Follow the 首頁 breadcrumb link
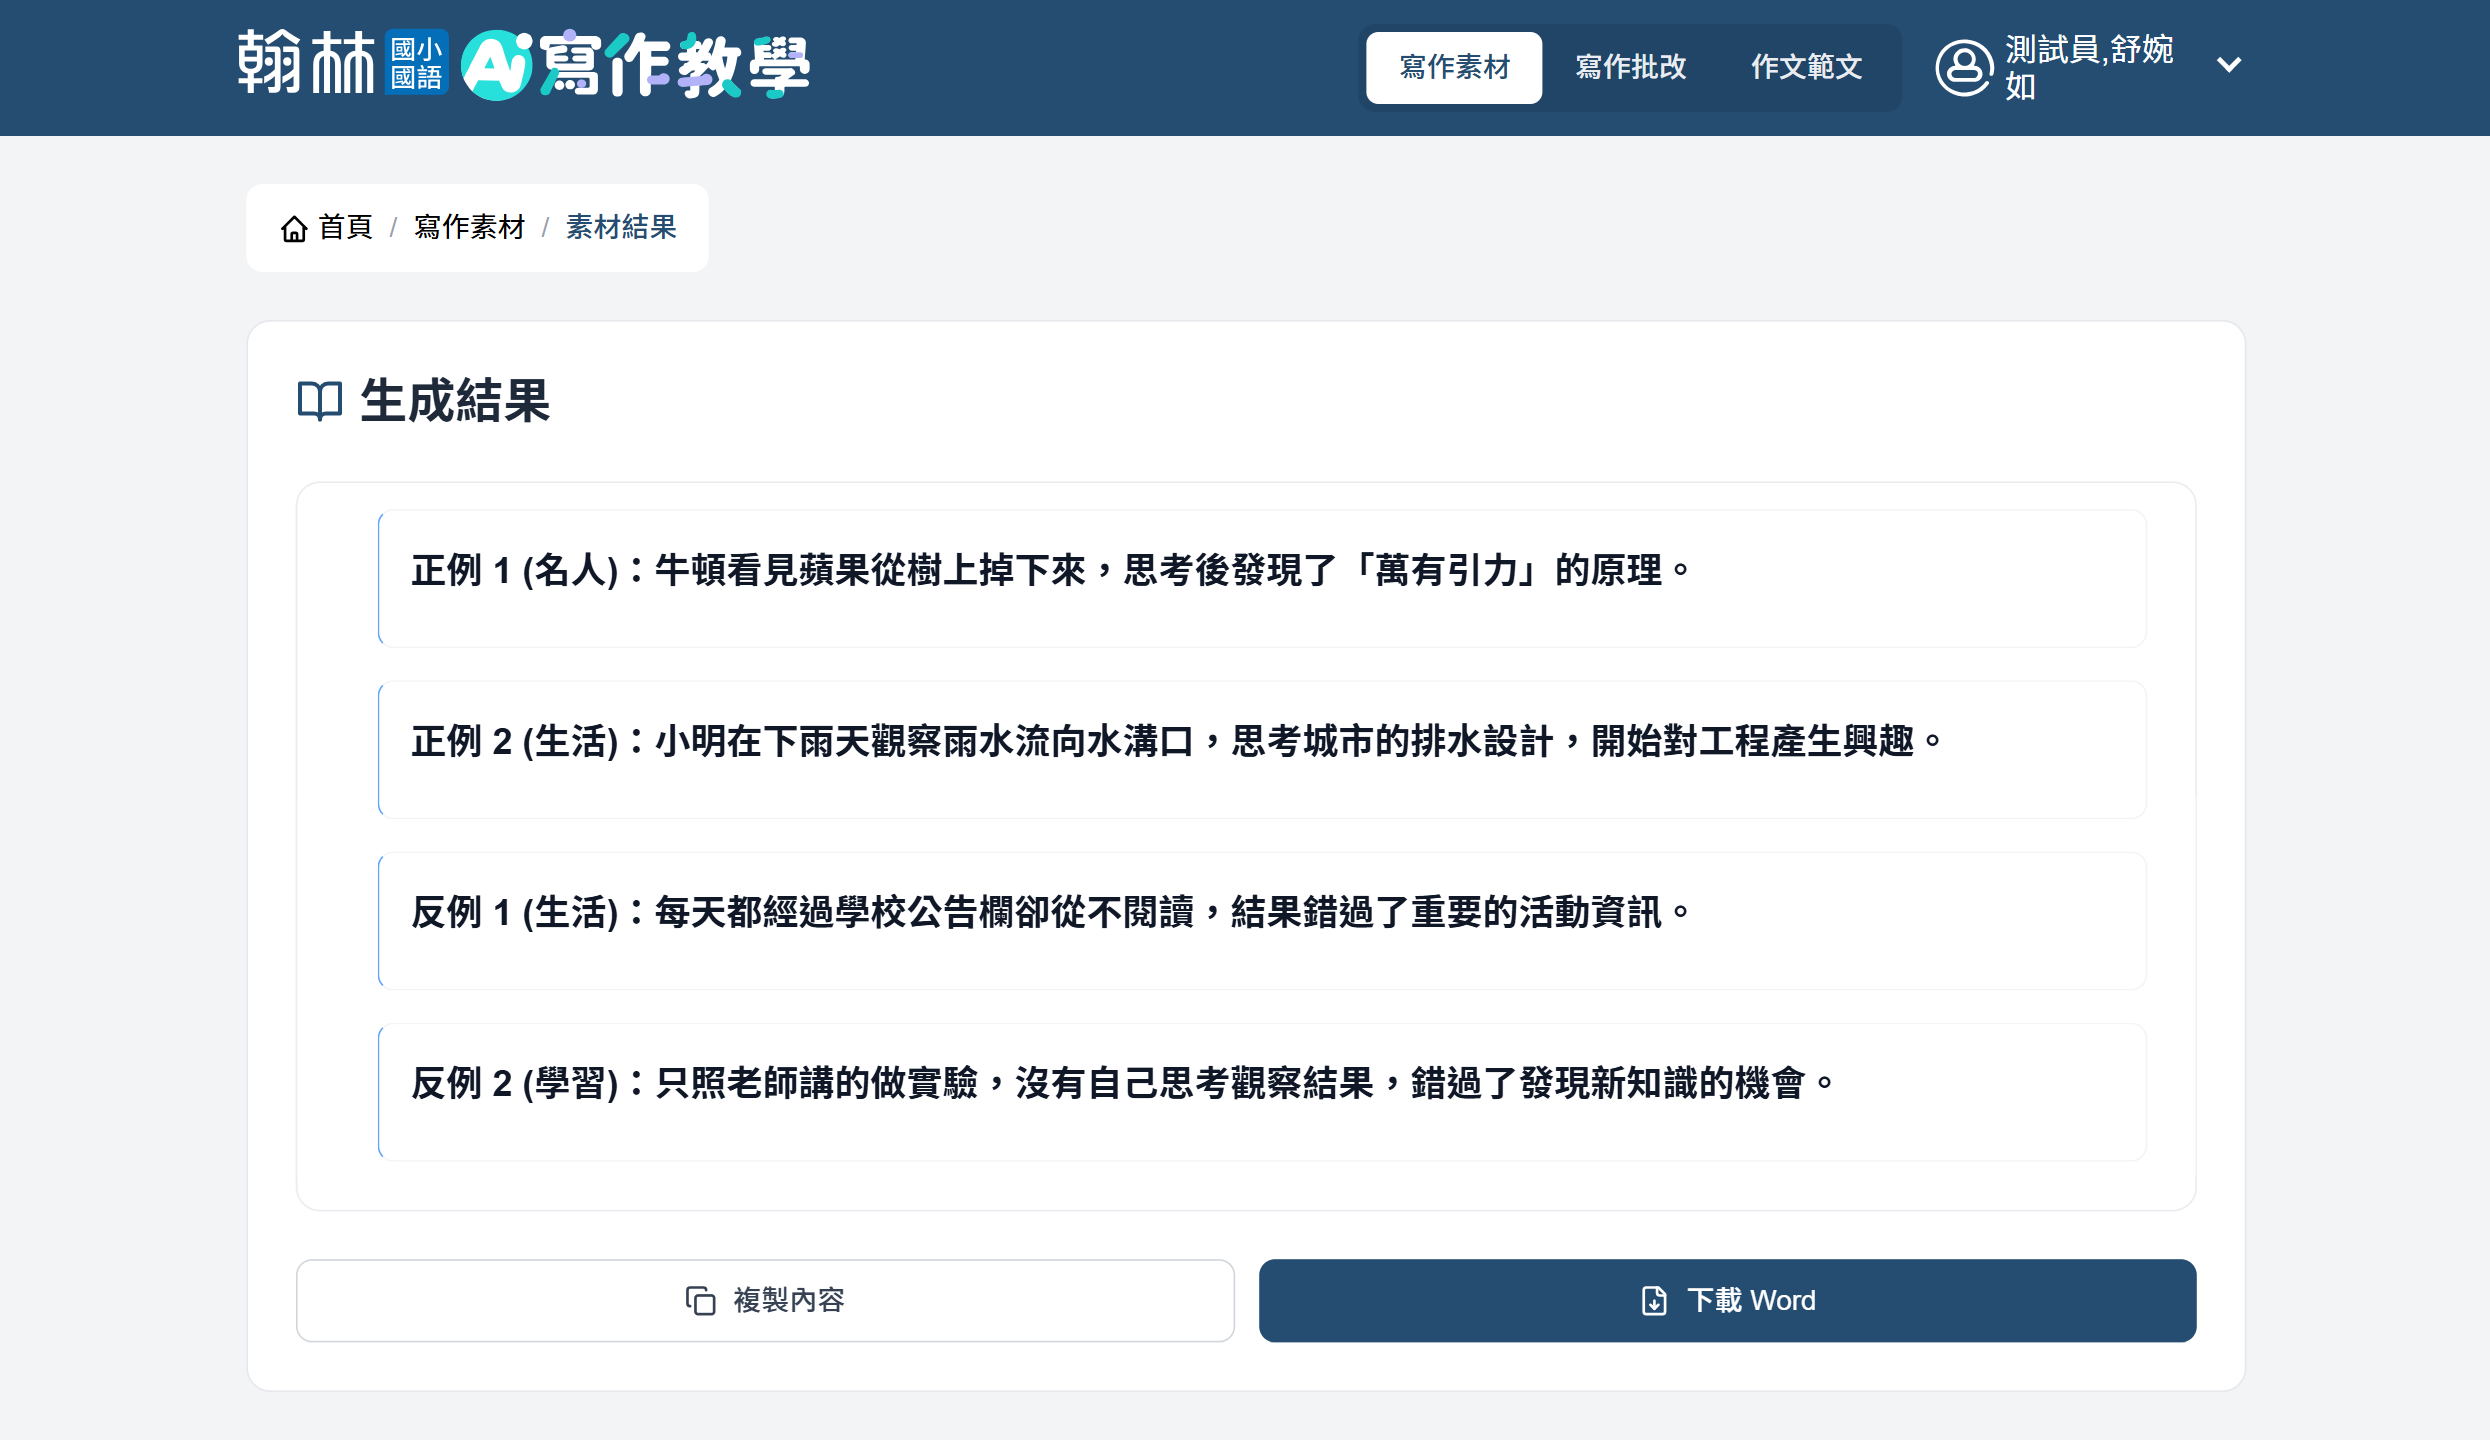 click(x=345, y=227)
